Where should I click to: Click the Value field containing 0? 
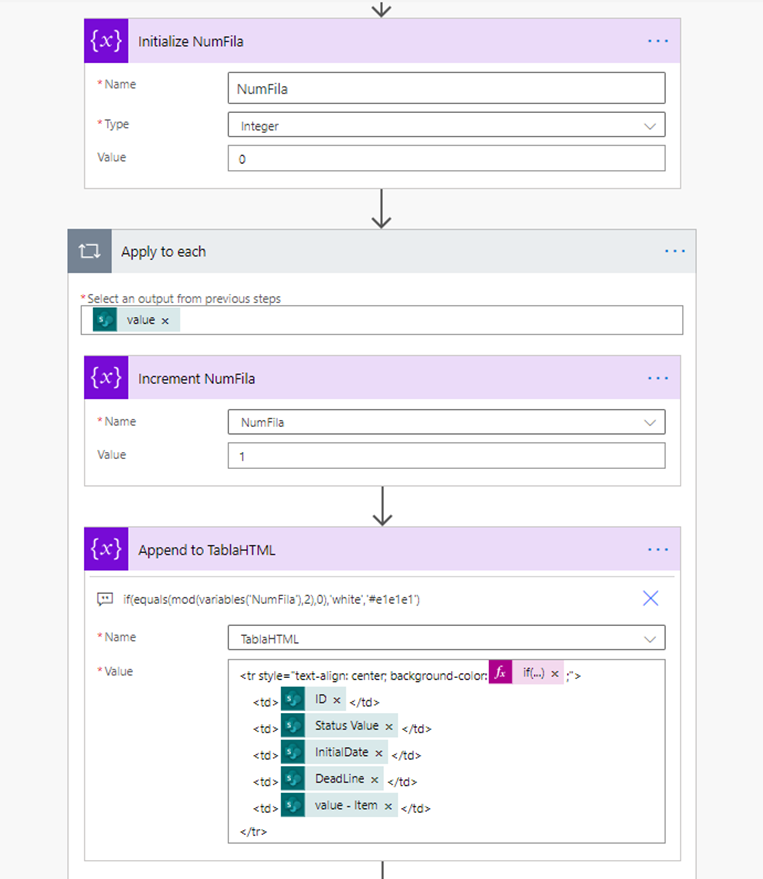click(x=446, y=157)
